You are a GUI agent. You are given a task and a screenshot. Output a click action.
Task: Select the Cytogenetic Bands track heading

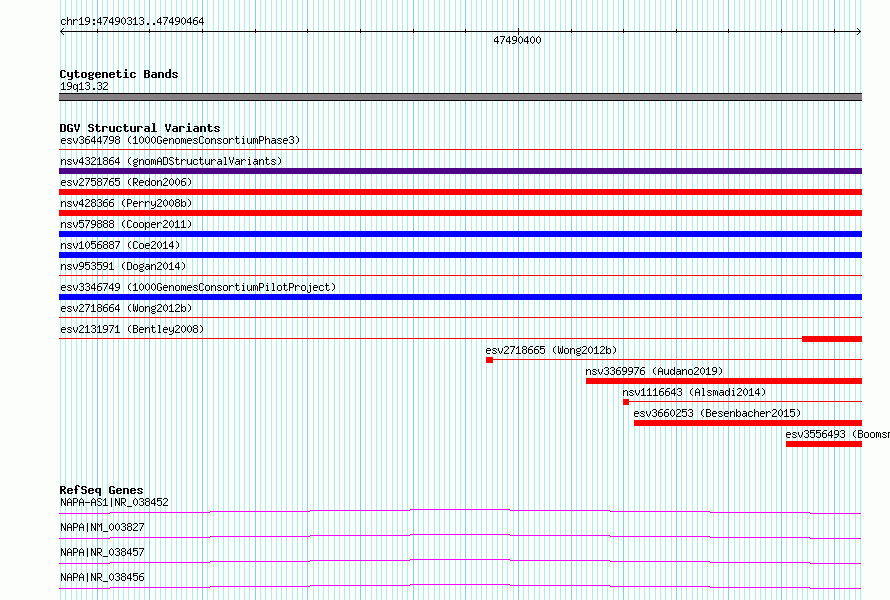119,74
